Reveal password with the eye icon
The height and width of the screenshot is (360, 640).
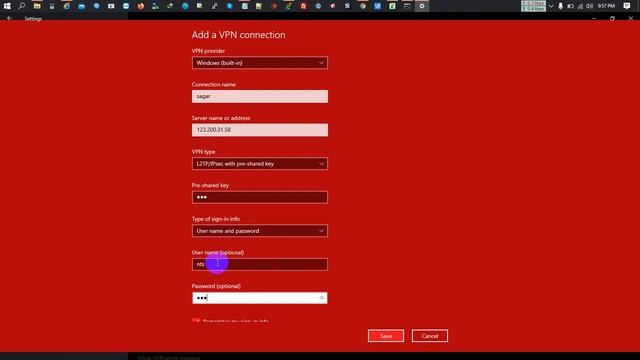click(x=322, y=298)
